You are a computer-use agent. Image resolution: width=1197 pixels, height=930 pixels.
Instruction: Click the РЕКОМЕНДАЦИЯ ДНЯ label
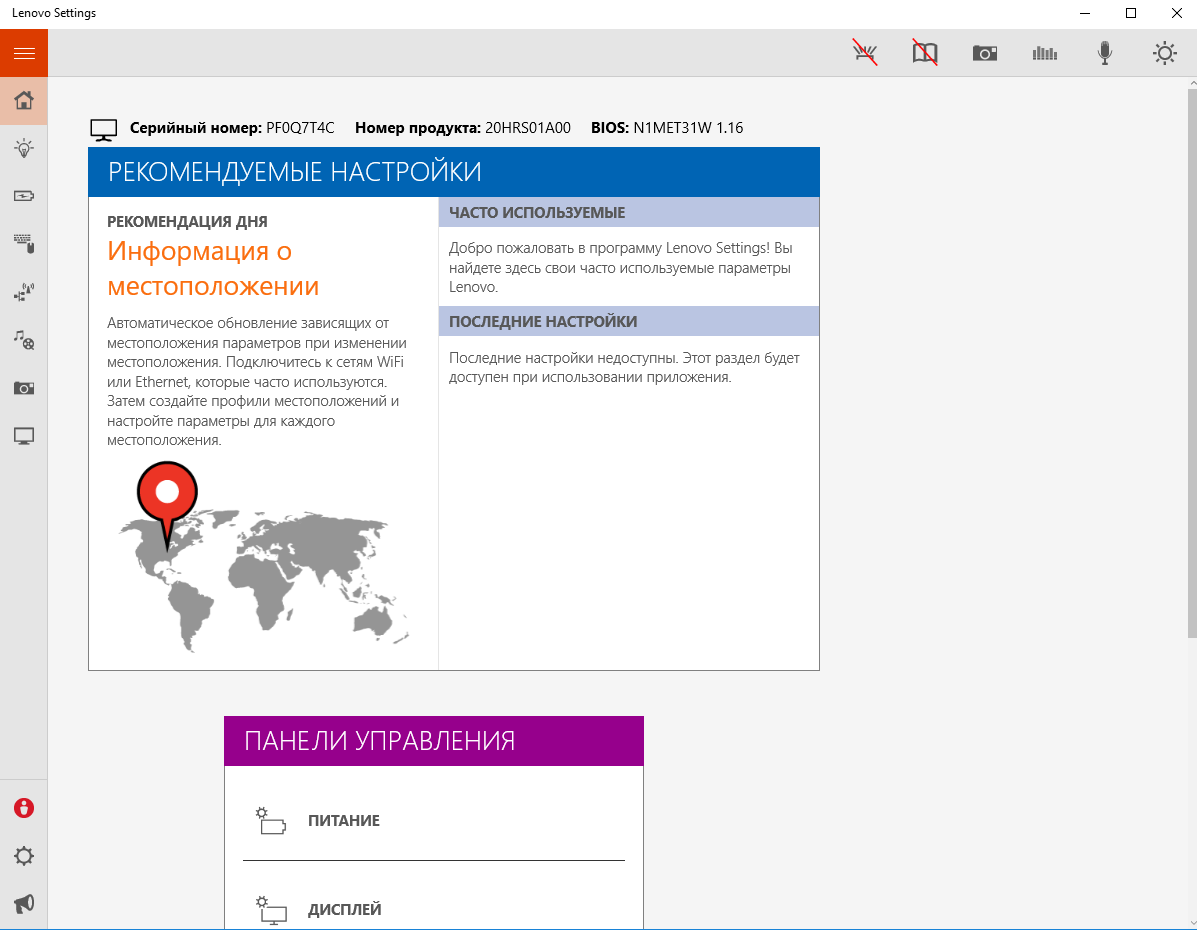[187, 221]
